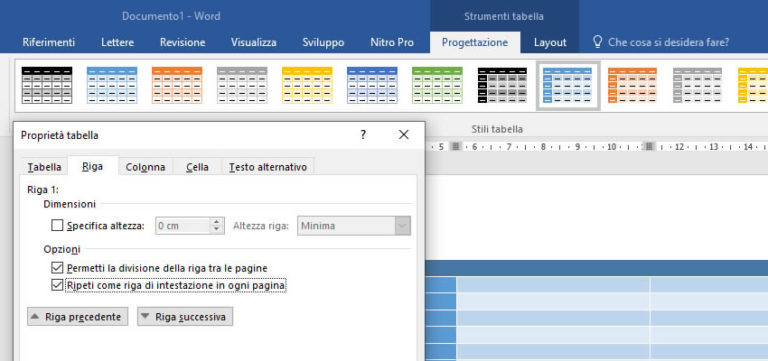Decrease the row height with the down spinner
This screenshot has width=768, height=361.
click(216, 230)
